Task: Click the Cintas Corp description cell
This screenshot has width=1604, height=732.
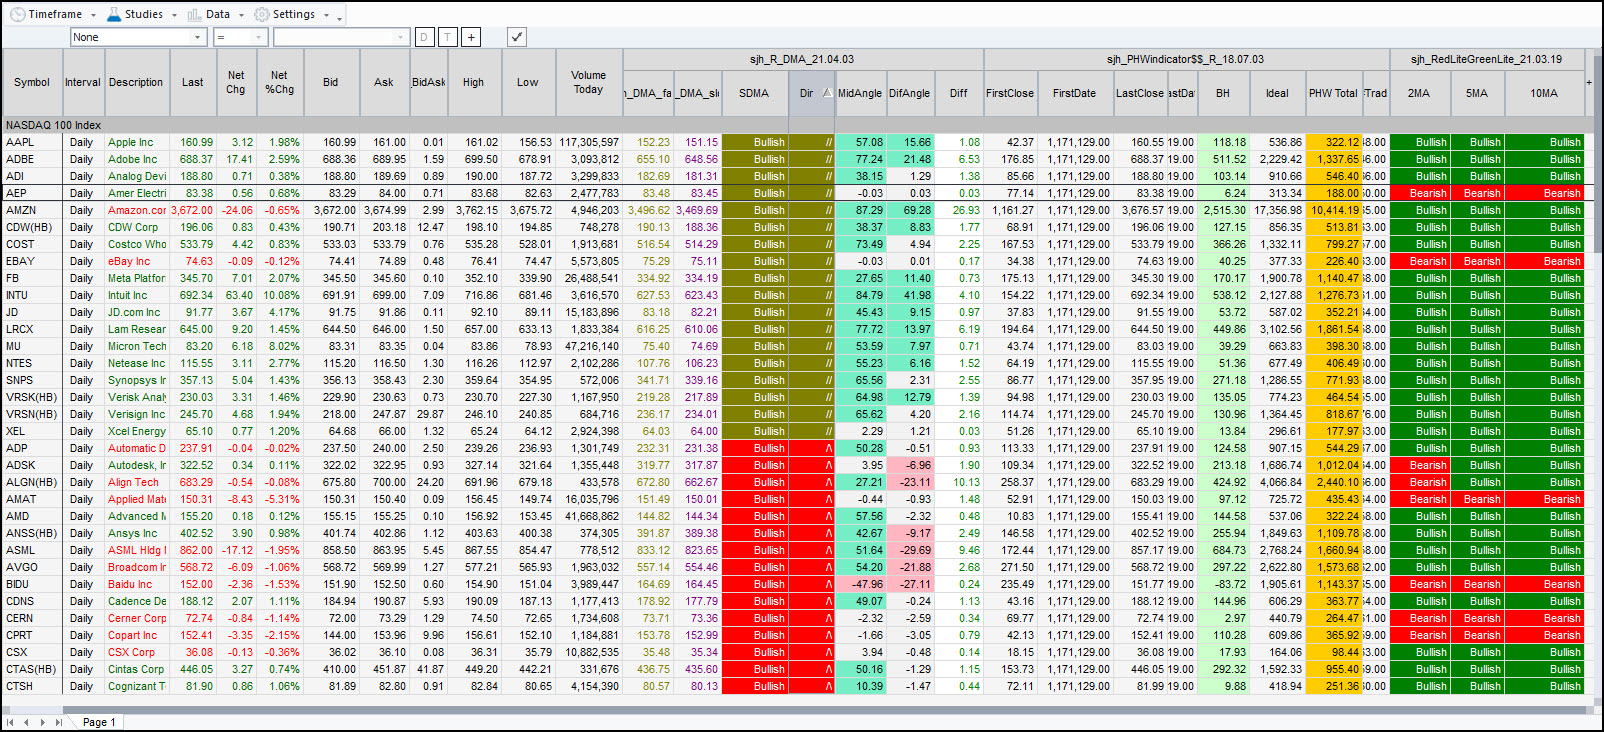Action: (136, 669)
